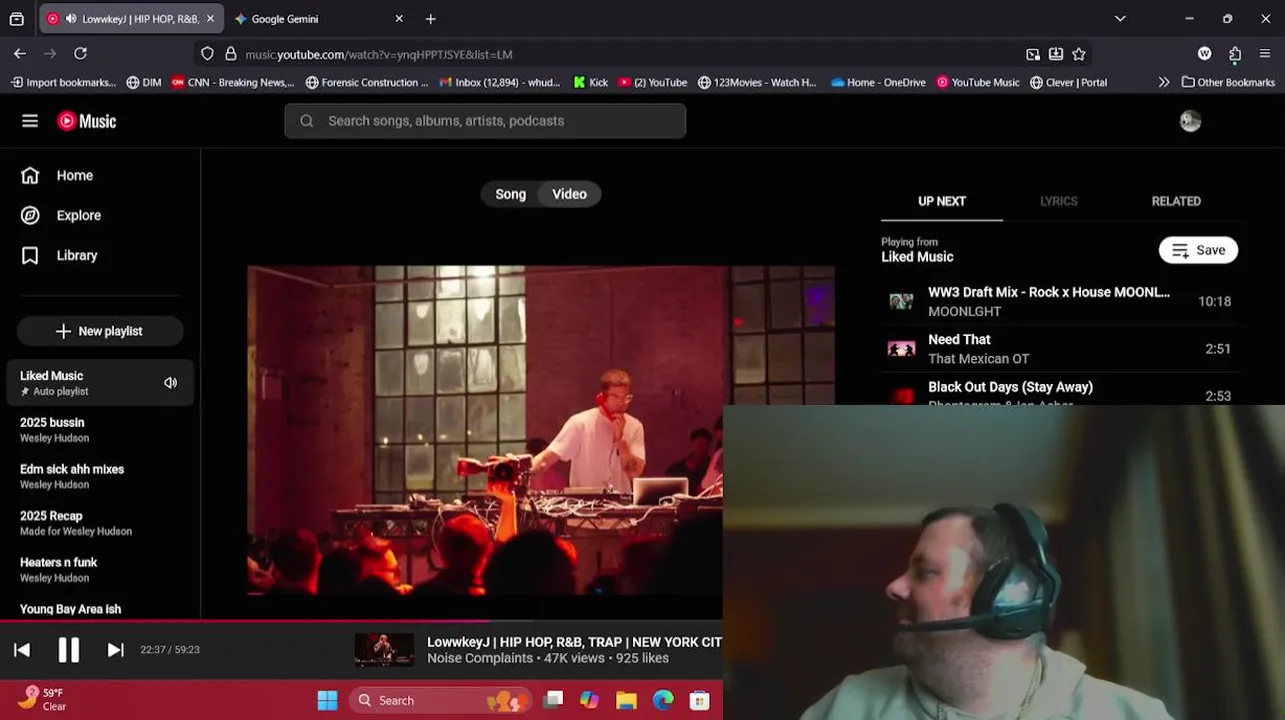The width and height of the screenshot is (1285, 720).
Task: Open the YouTube Music bookmark
Action: point(978,83)
